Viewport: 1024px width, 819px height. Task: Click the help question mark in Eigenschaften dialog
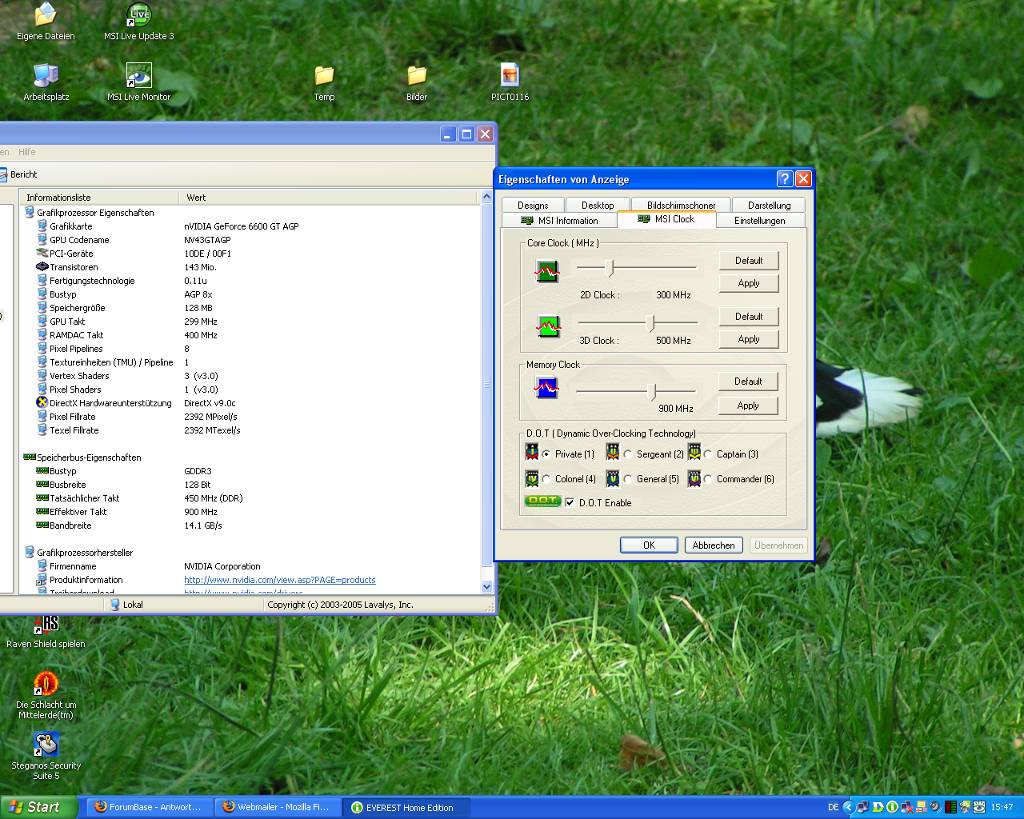click(x=785, y=178)
